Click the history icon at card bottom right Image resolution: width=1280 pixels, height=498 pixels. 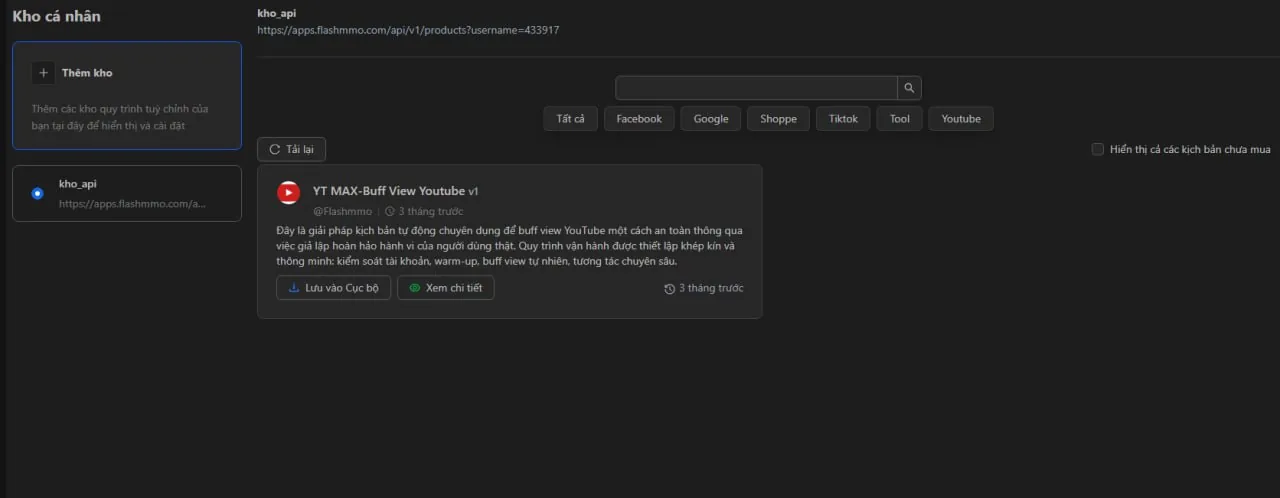pos(669,289)
